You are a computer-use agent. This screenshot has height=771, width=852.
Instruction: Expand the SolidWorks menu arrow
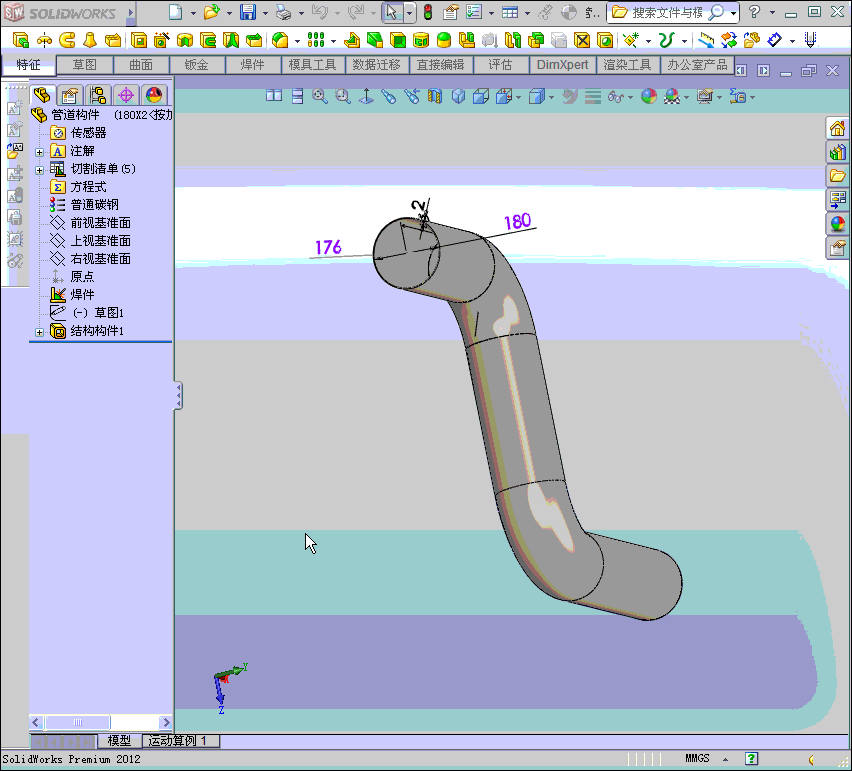pyautogui.click(x=131, y=12)
